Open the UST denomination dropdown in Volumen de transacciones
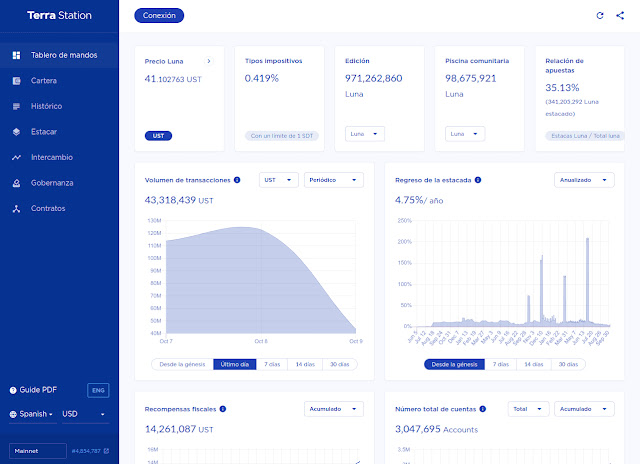The width and height of the screenshot is (640, 464). [x=279, y=180]
